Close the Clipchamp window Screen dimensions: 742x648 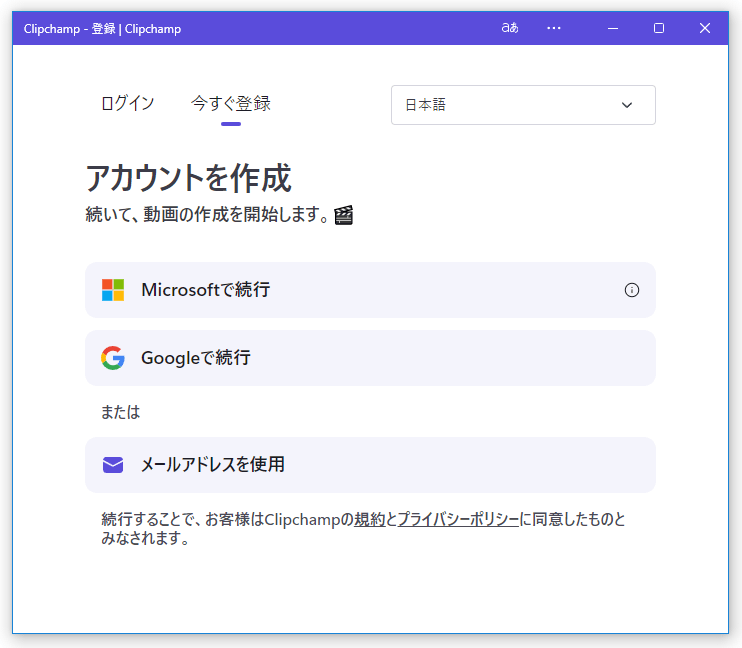(705, 28)
